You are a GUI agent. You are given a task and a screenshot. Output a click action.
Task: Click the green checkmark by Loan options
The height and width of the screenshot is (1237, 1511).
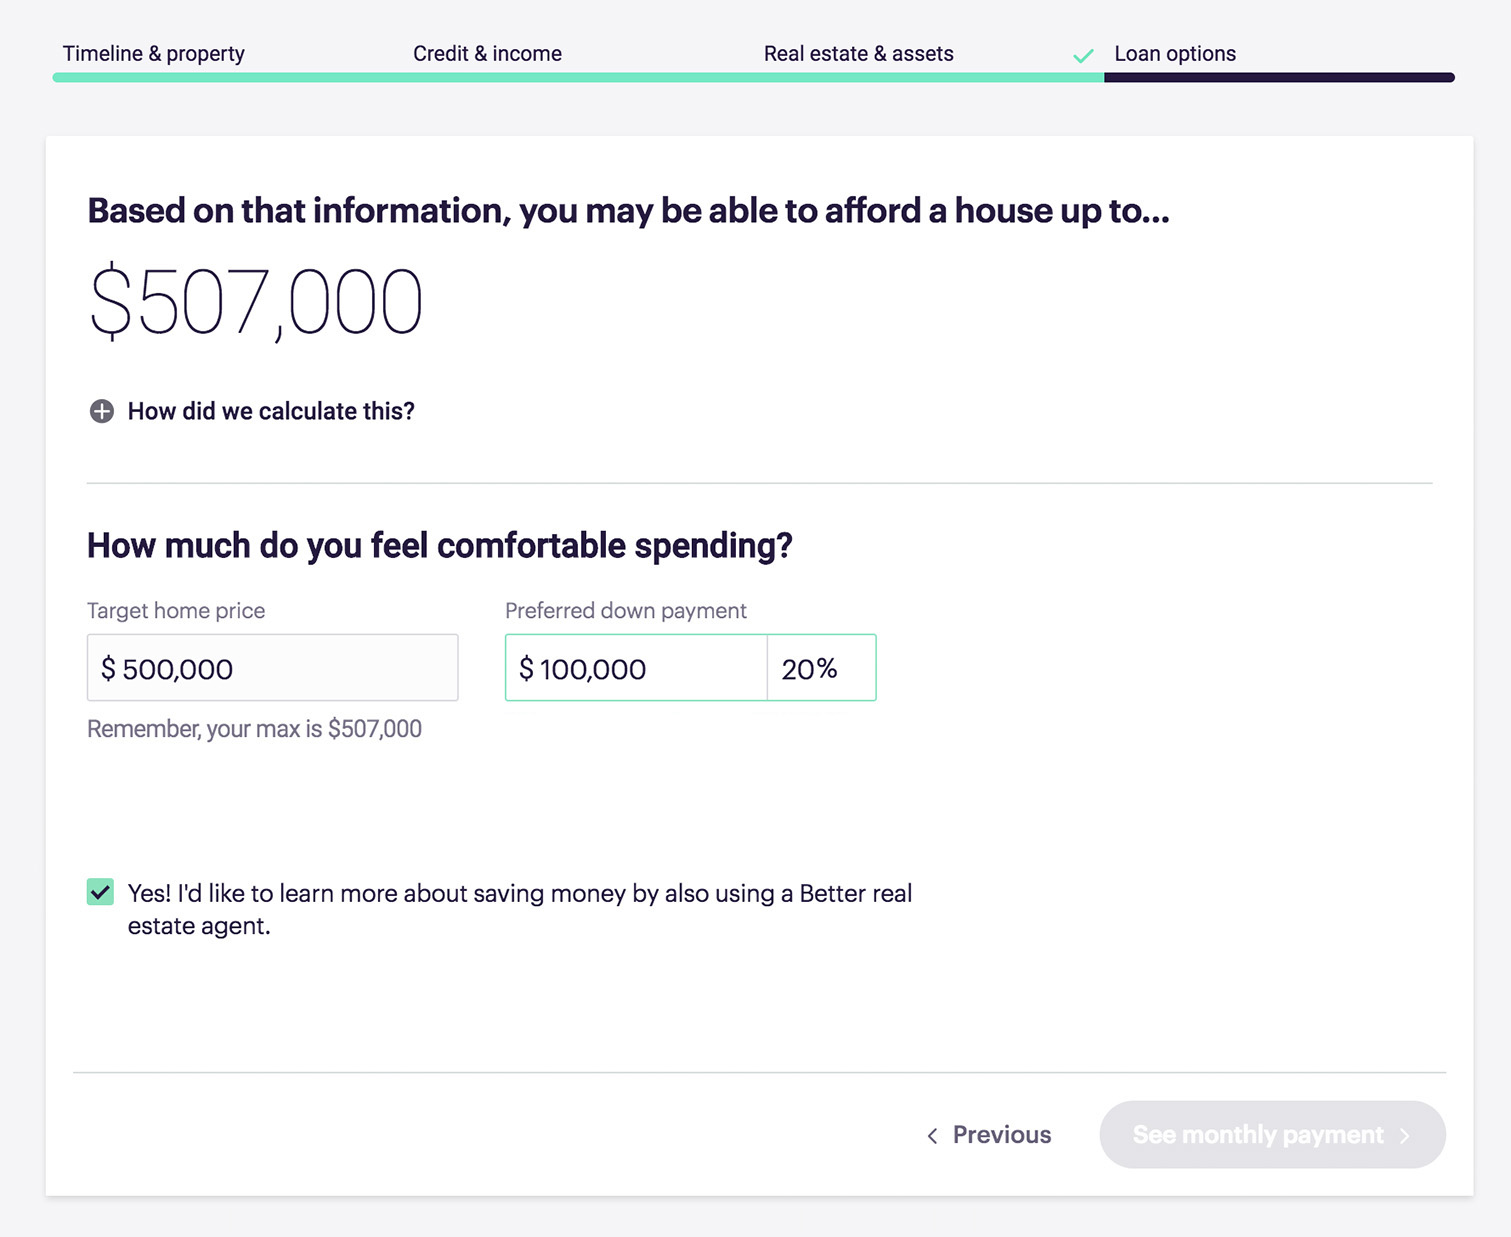pos(1083,56)
